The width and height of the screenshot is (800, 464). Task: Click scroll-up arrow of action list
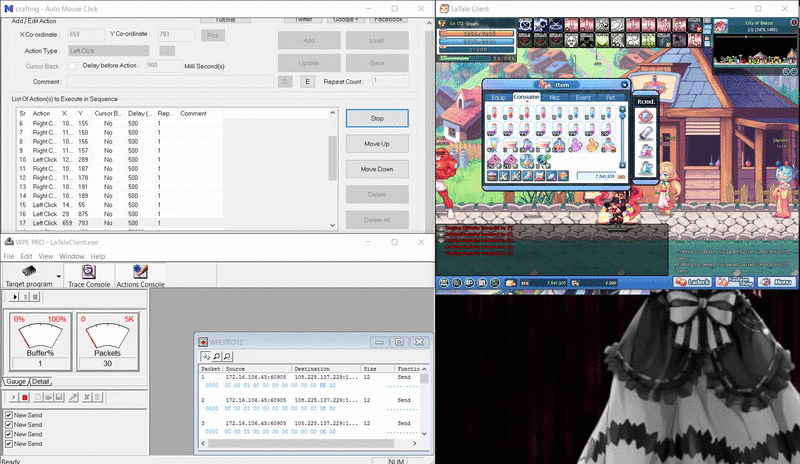tap(333, 113)
